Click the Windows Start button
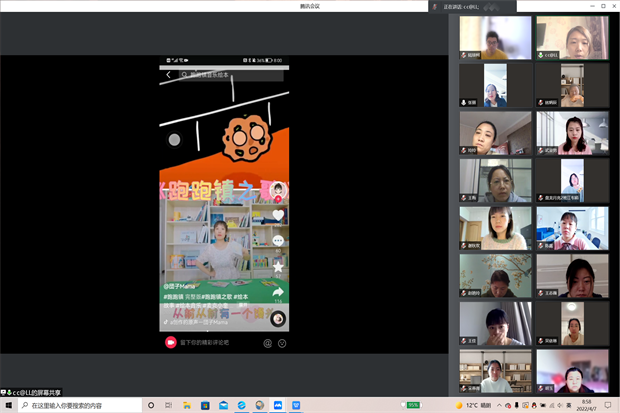Image resolution: width=620 pixels, height=413 pixels. [8, 405]
